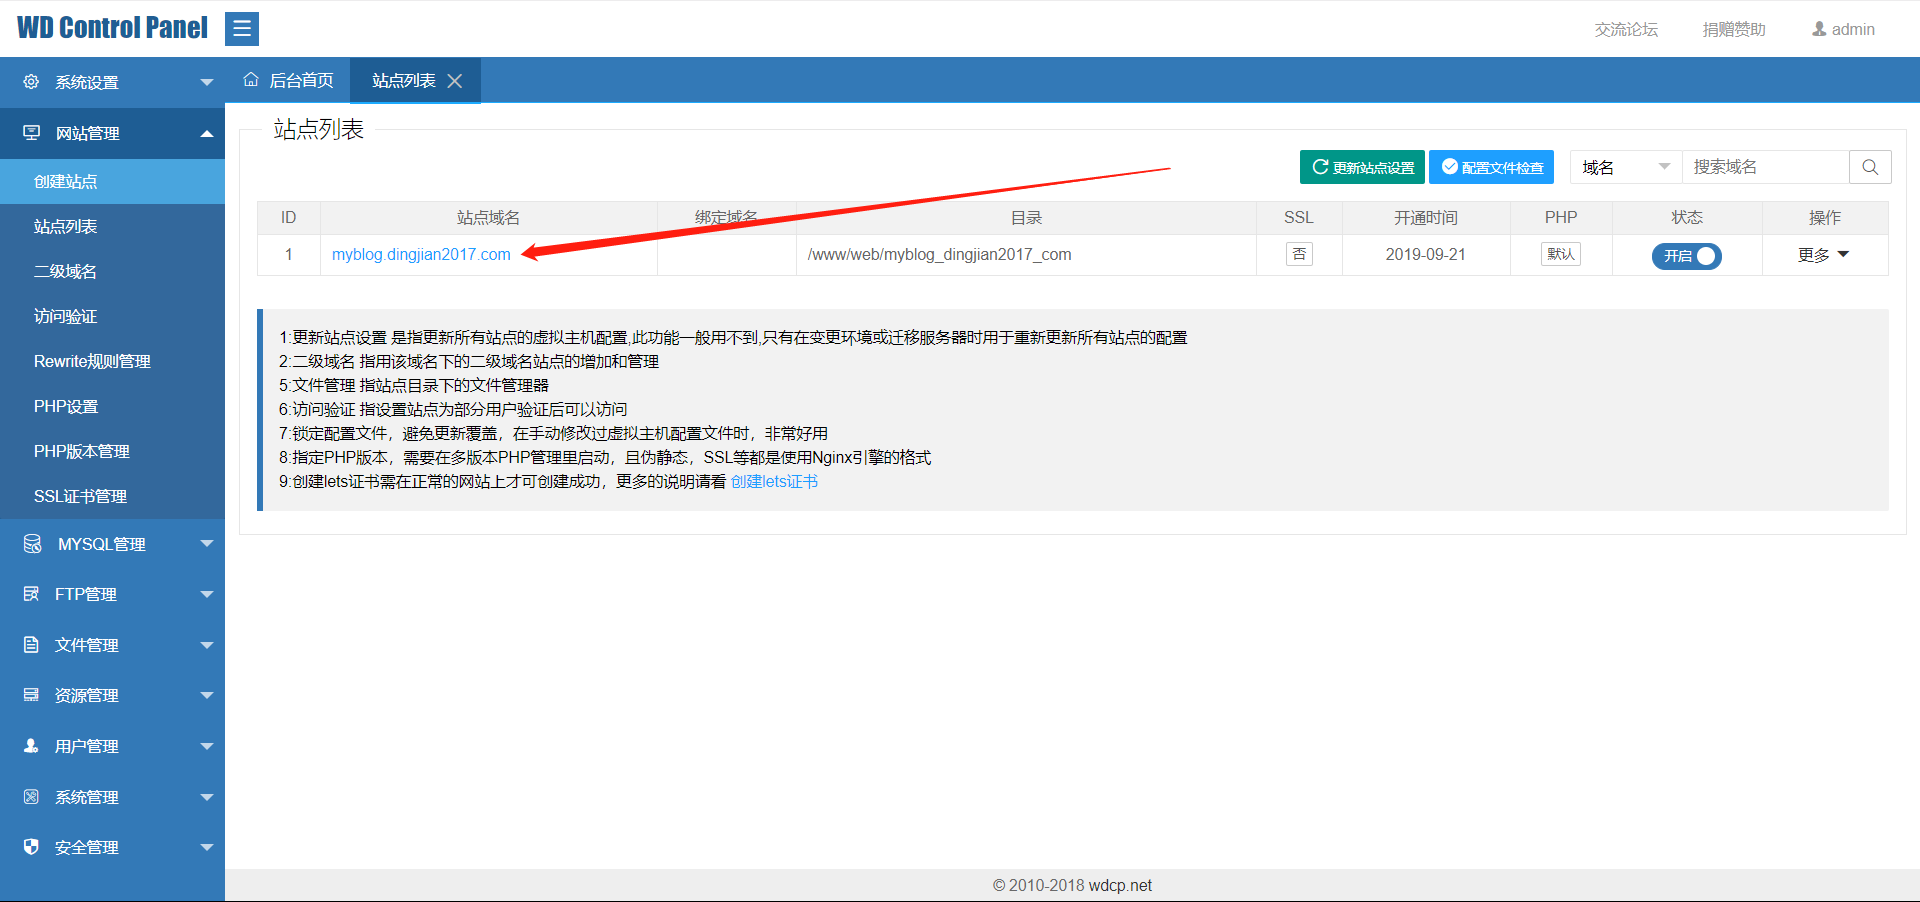Expand the 更多 actions dropdown
Screen dimensions: 1920x902
(1823, 254)
